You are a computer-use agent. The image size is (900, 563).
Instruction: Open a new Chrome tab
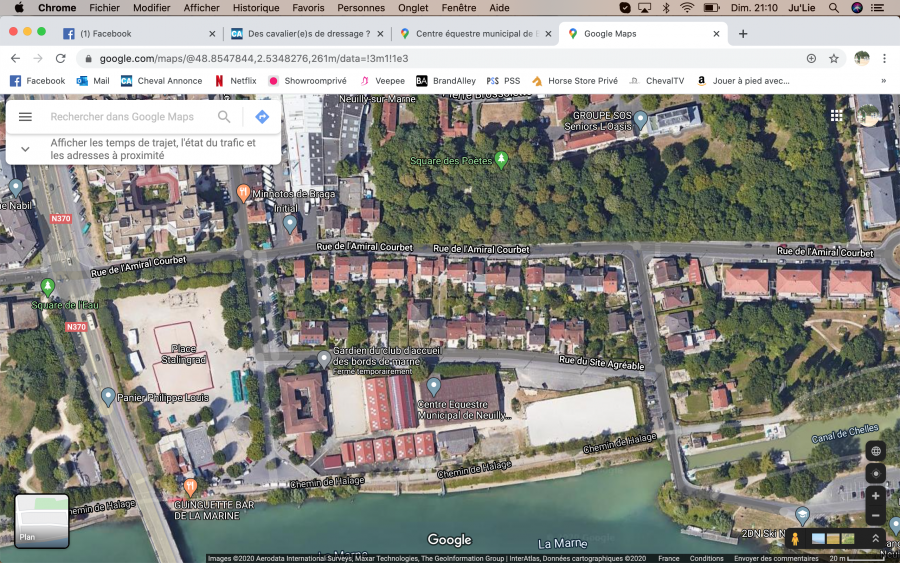pyautogui.click(x=743, y=34)
